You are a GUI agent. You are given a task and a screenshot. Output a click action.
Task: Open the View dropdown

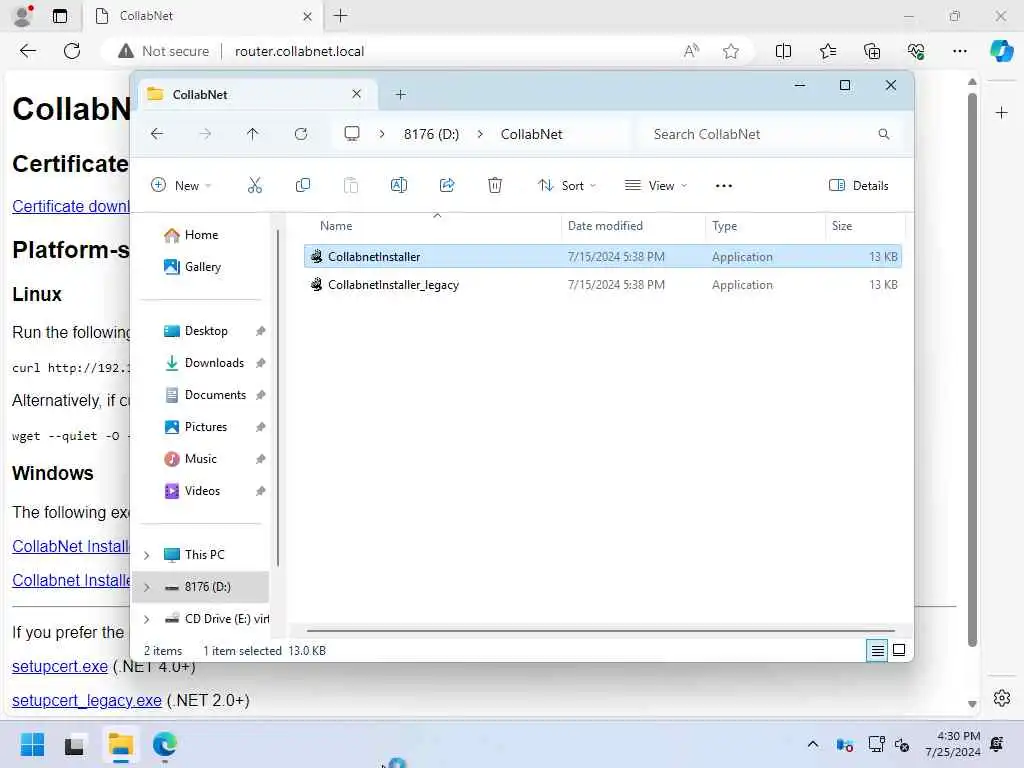[656, 185]
